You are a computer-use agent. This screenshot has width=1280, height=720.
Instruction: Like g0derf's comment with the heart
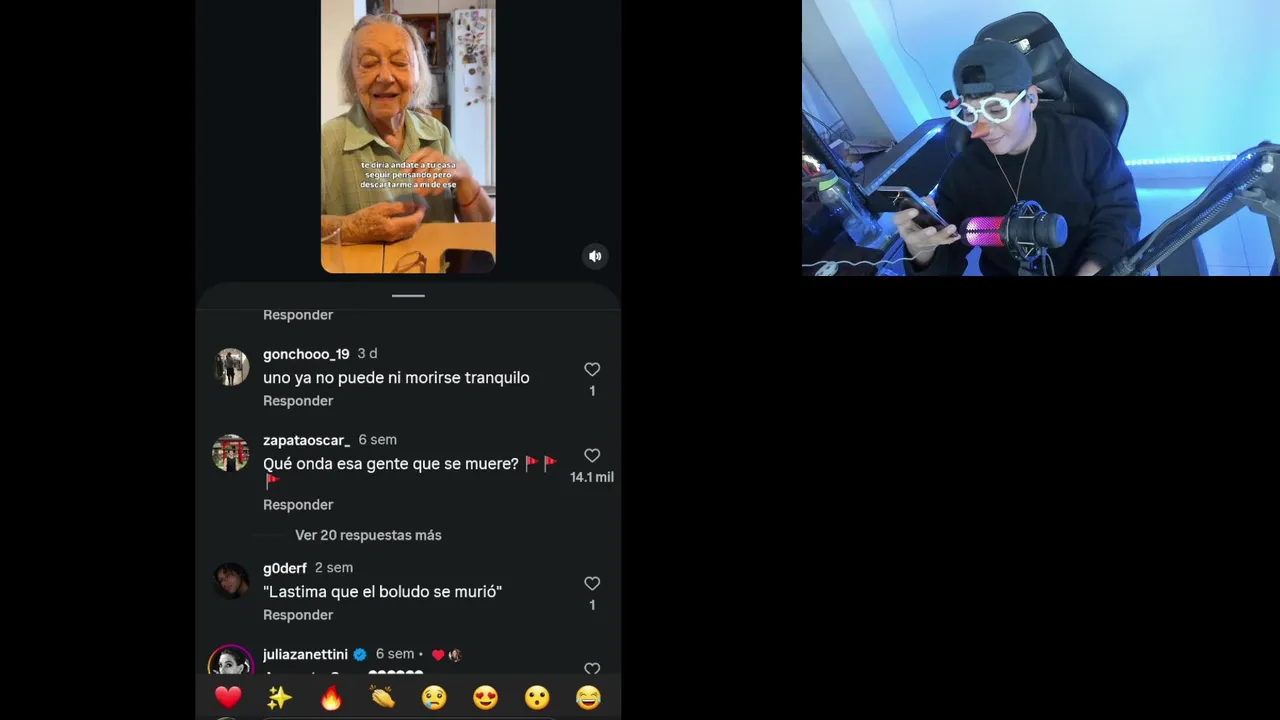pos(592,583)
